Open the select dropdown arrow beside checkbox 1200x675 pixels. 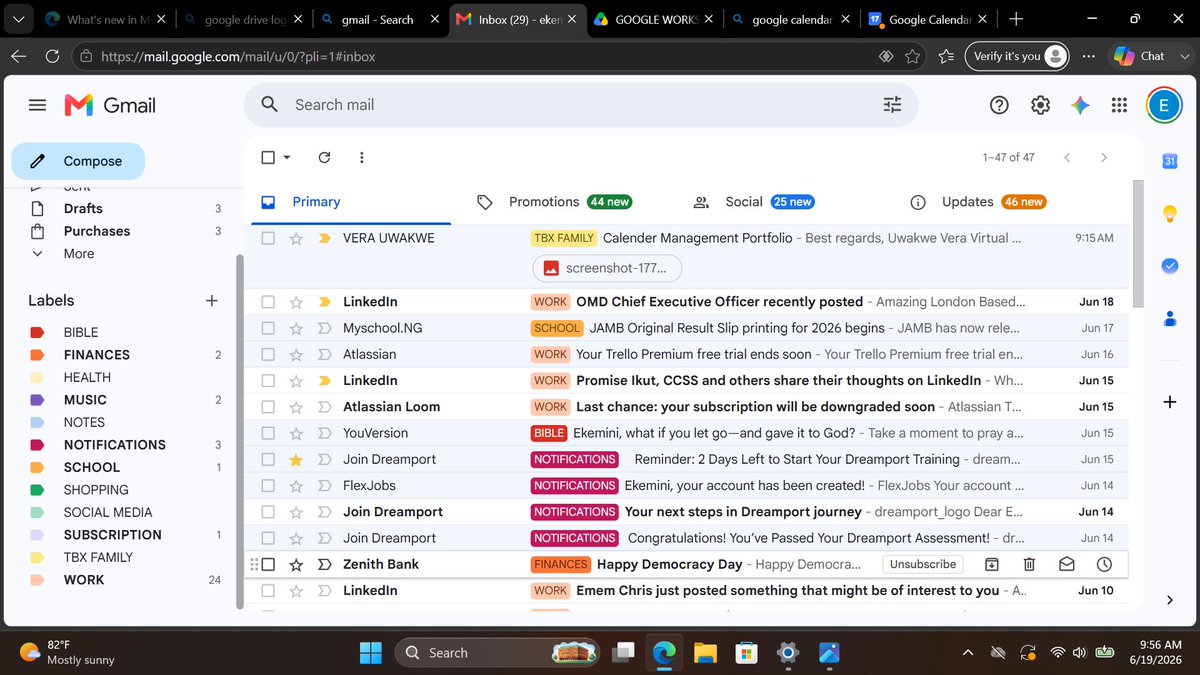(x=287, y=157)
